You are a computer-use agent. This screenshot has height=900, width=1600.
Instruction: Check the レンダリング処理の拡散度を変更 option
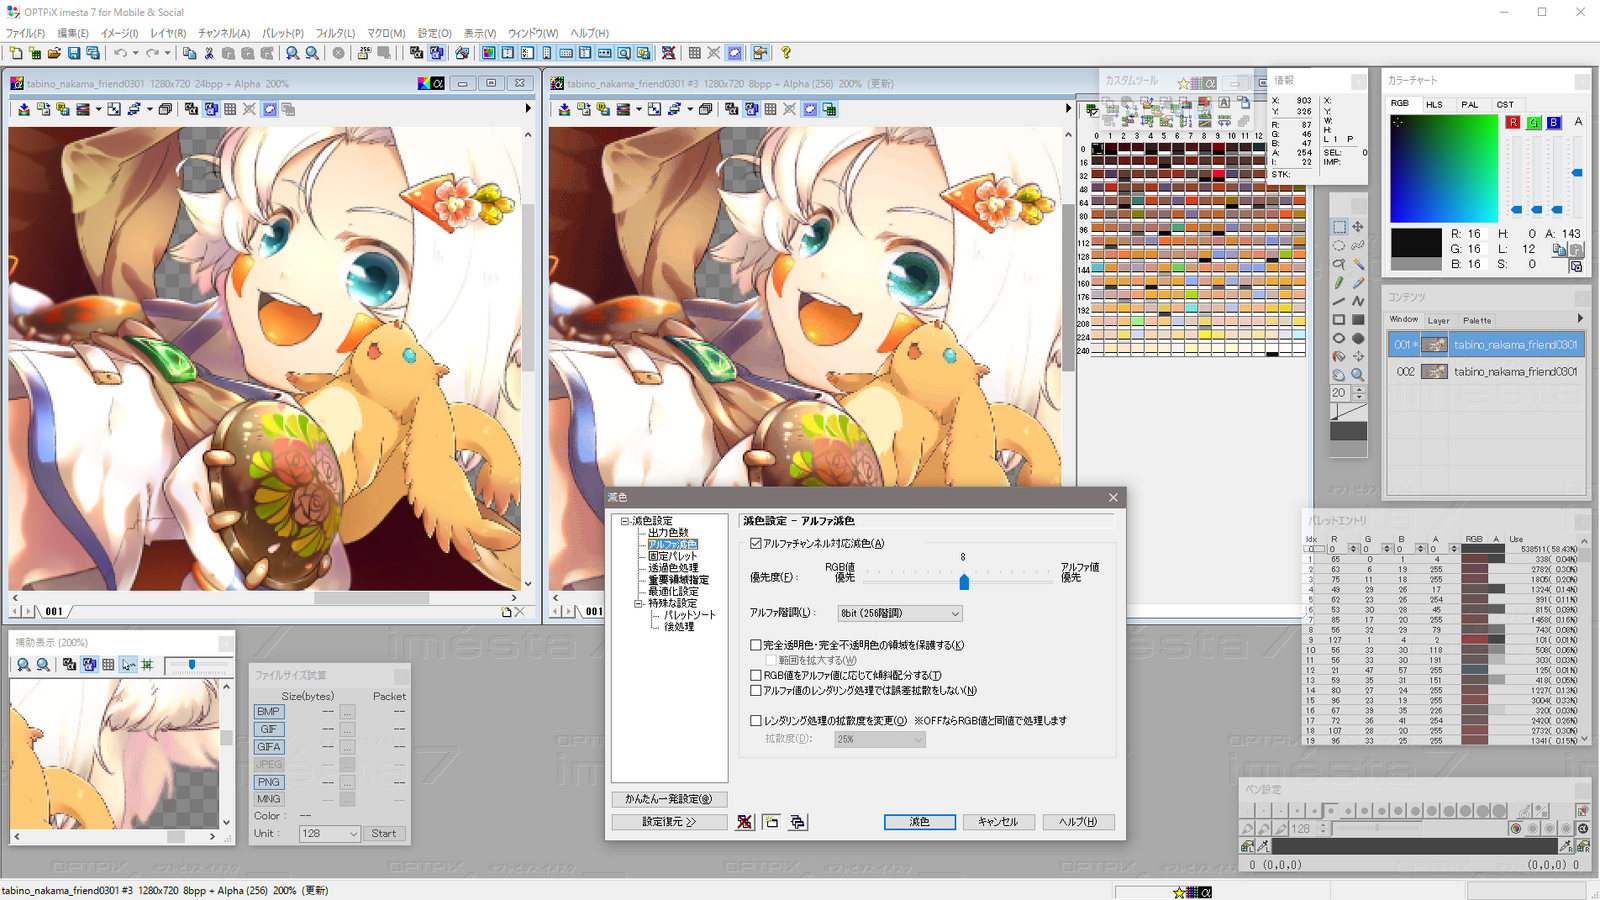click(757, 720)
